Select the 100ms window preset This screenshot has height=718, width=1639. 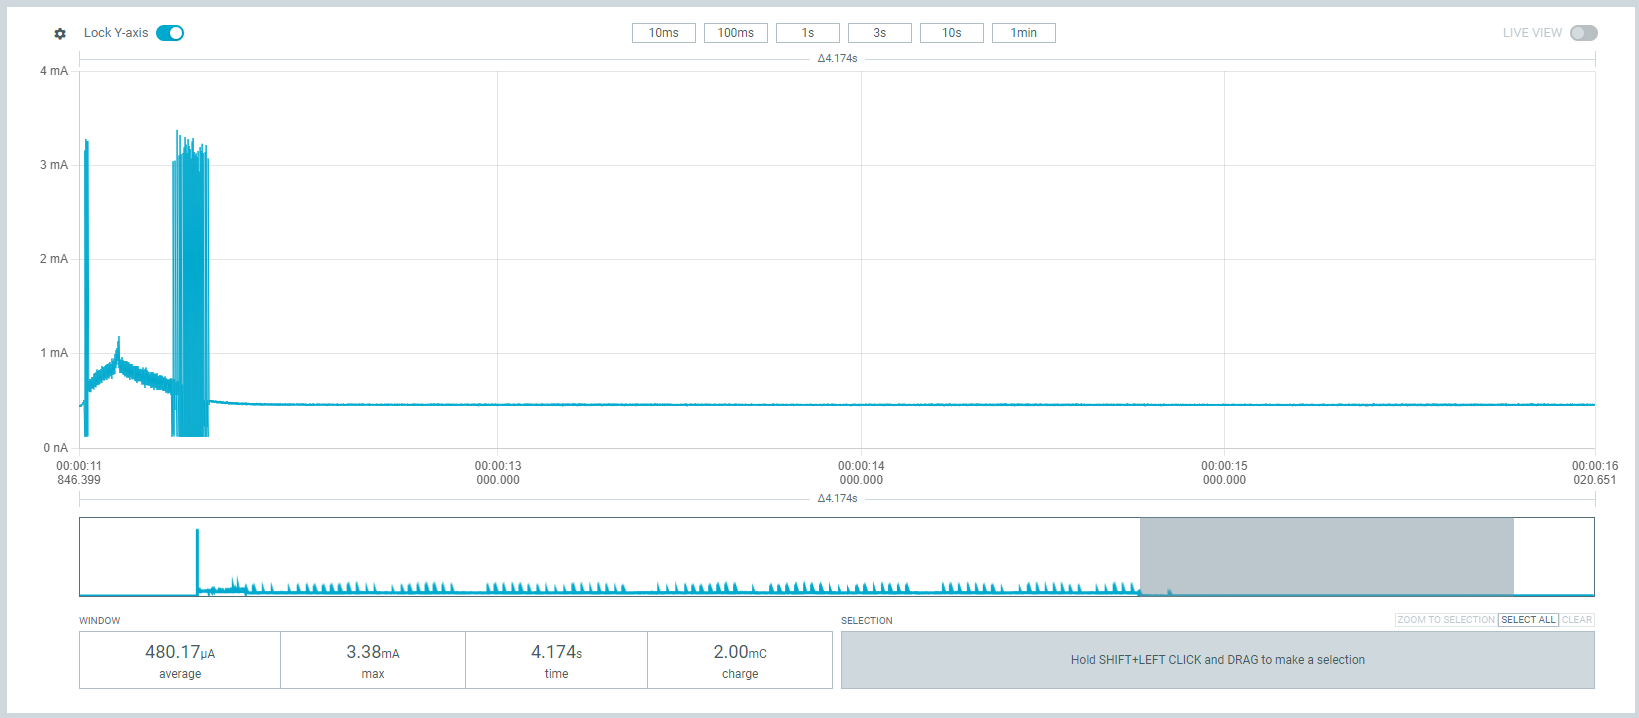pyautogui.click(x=735, y=33)
